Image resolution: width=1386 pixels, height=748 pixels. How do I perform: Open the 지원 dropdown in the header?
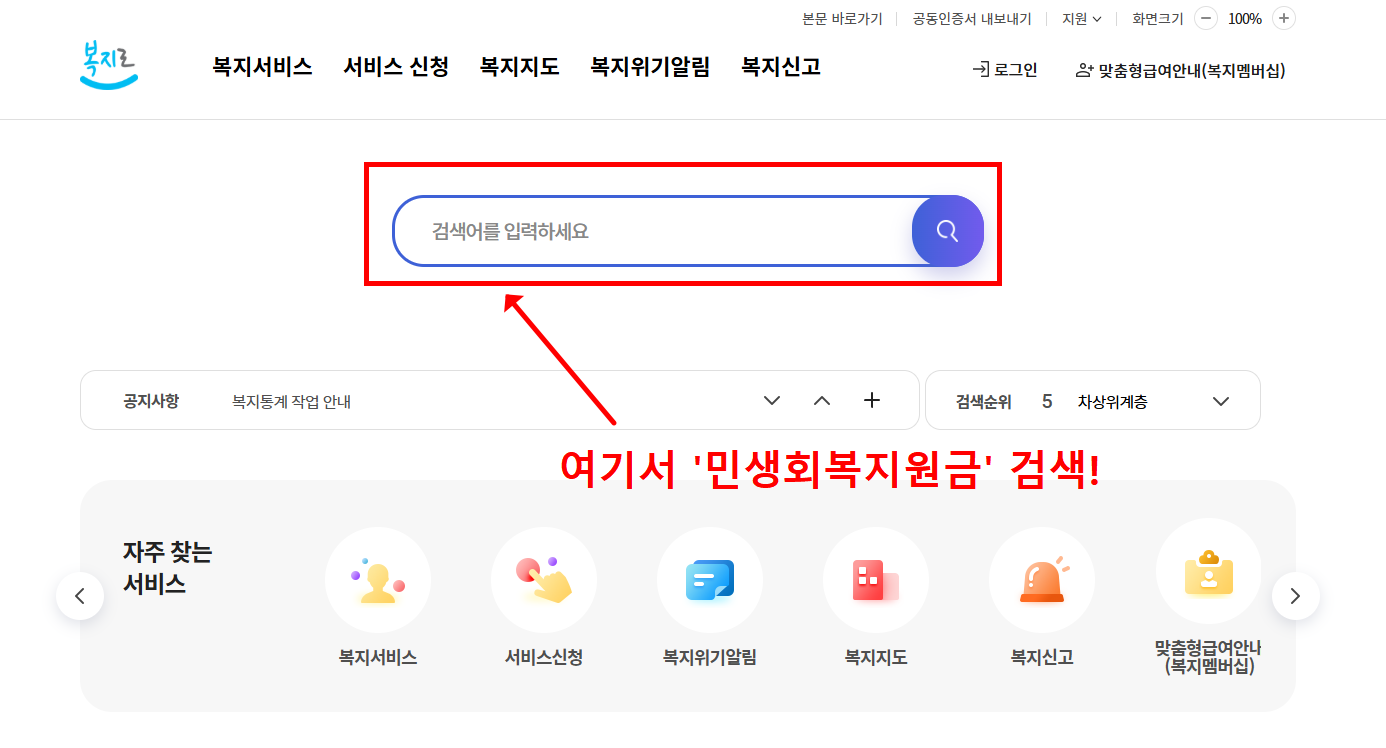click(x=1080, y=18)
